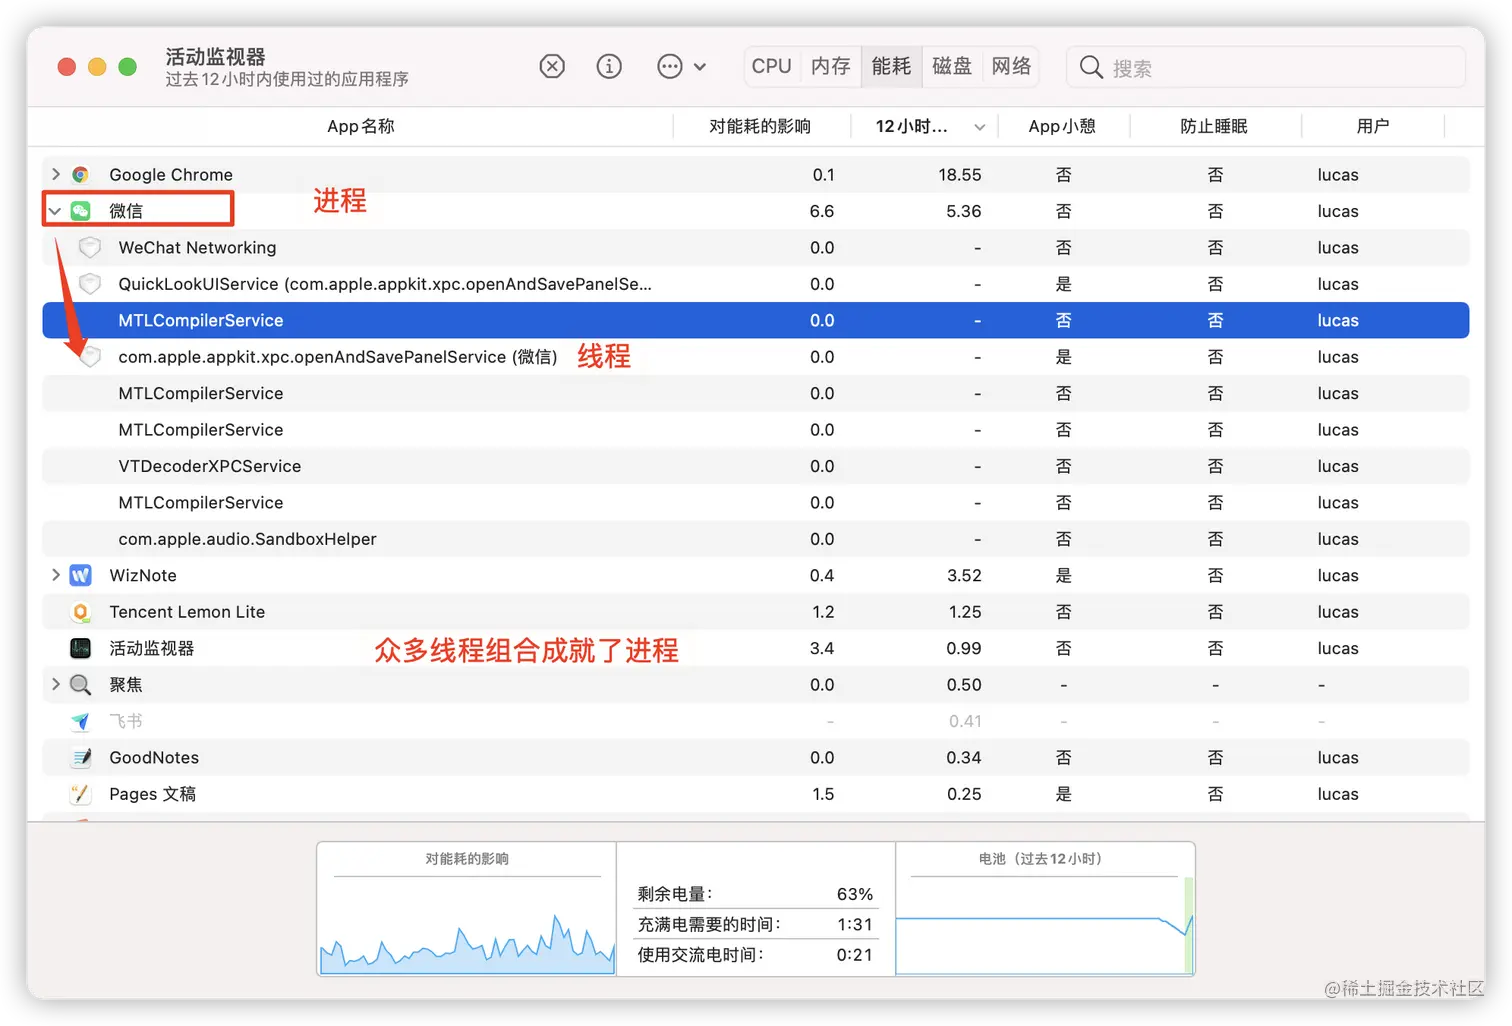The image size is (1512, 1026).
Task: Expand the Google Chrome process group
Action: [x=55, y=174]
